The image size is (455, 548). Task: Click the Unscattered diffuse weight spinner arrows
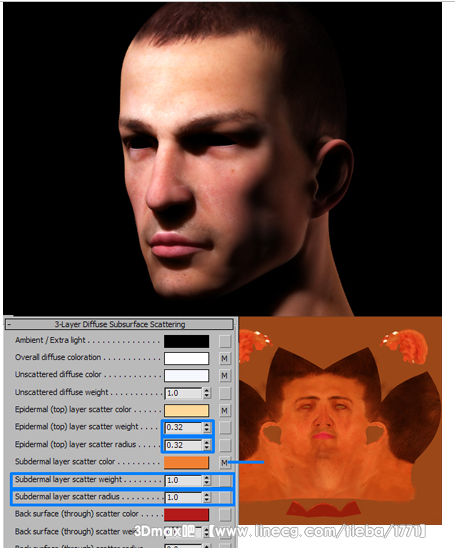pos(207,393)
